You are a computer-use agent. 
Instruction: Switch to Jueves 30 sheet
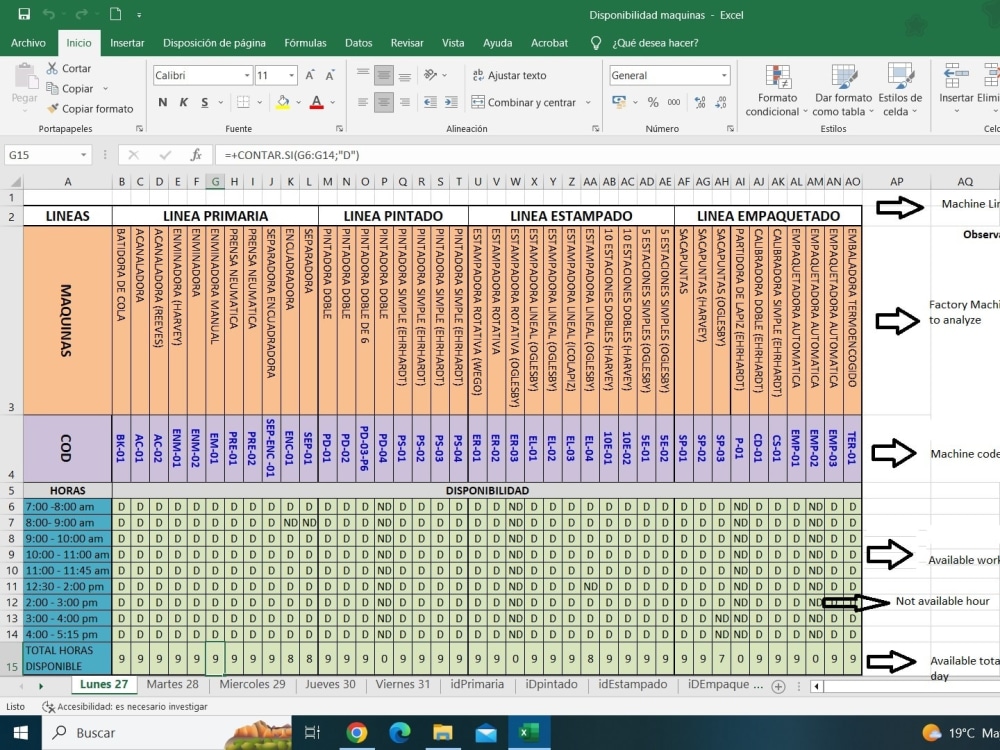[330, 684]
